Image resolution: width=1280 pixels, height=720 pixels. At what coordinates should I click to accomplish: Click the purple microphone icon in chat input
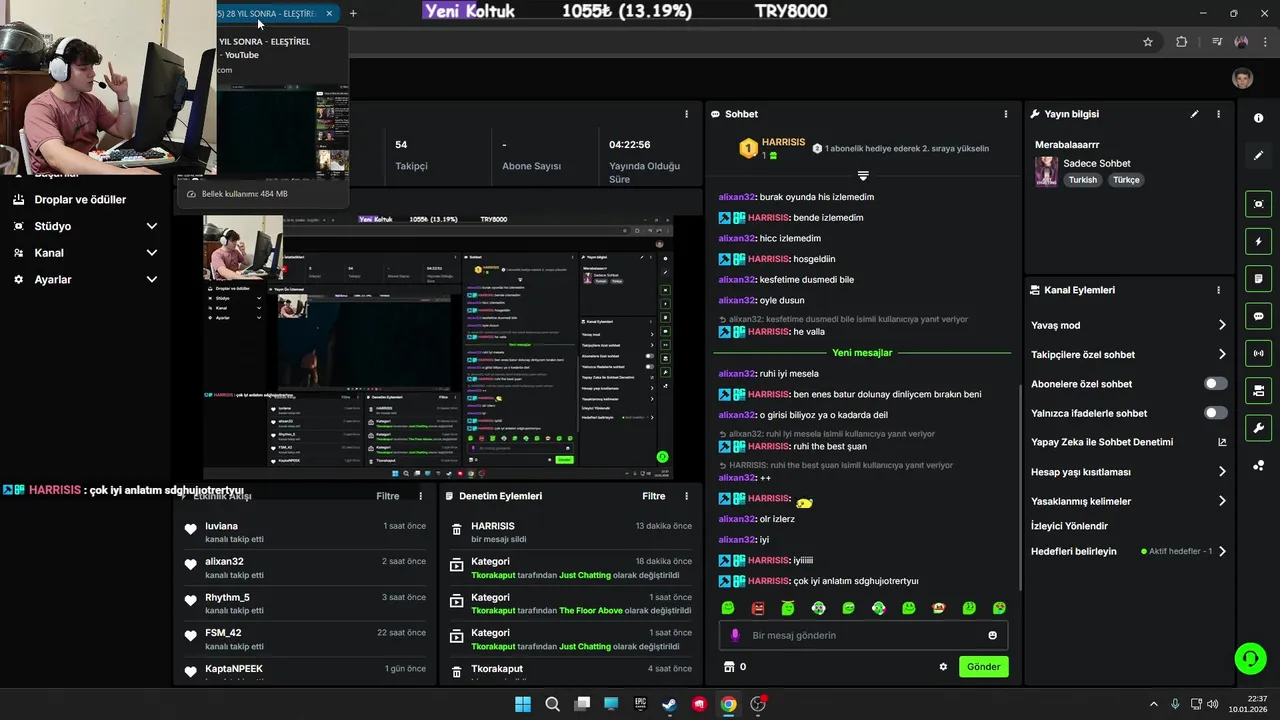tap(735, 635)
